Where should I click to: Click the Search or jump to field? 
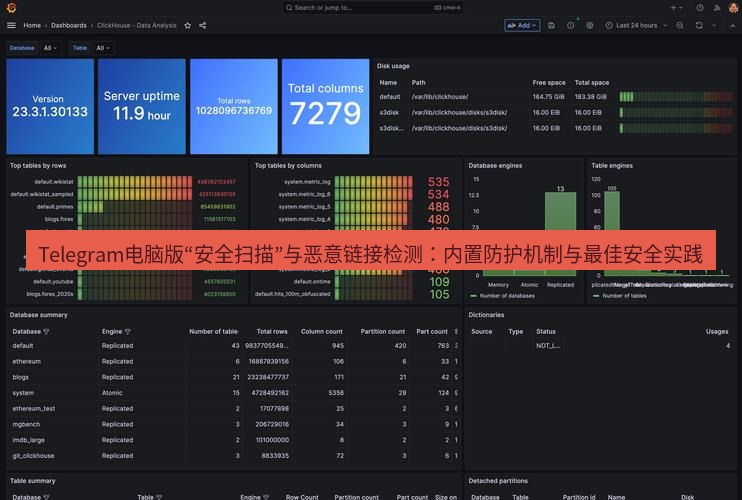[372, 8]
